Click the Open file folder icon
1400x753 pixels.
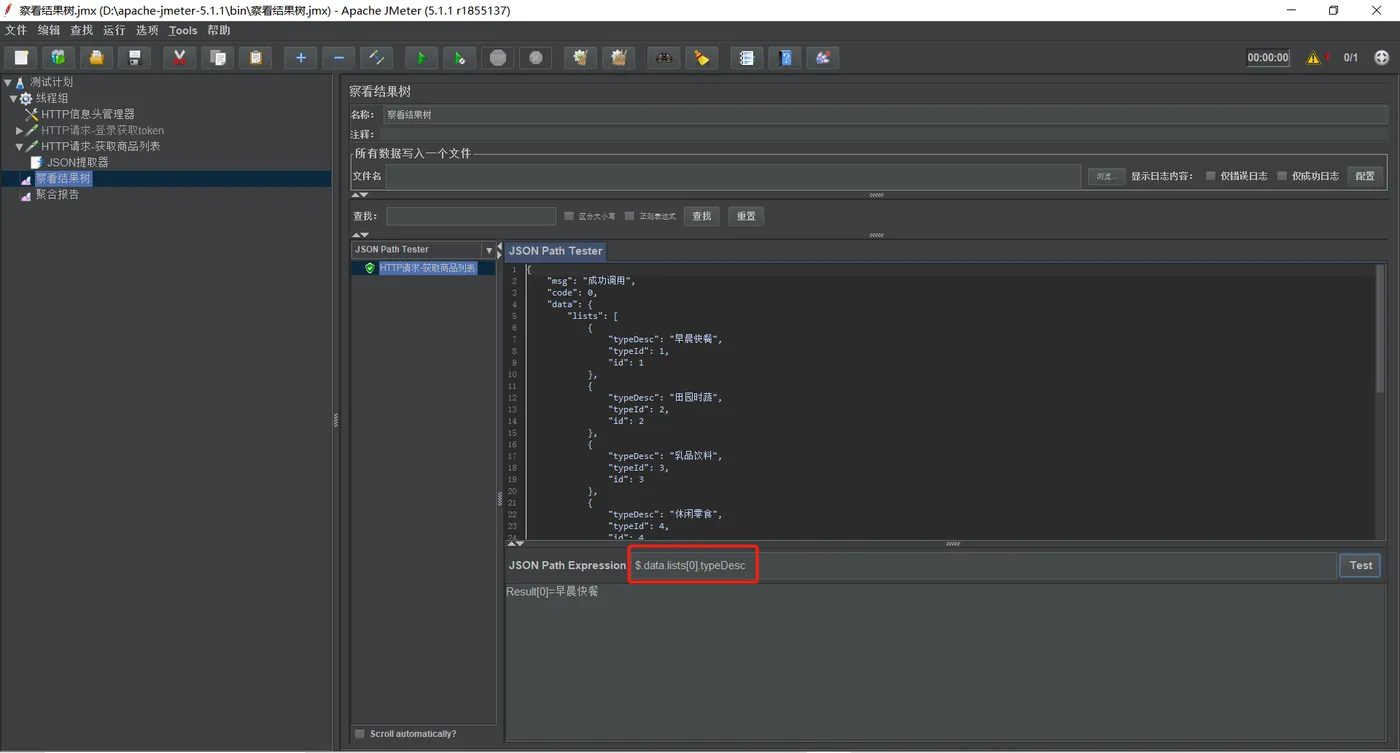(x=96, y=58)
